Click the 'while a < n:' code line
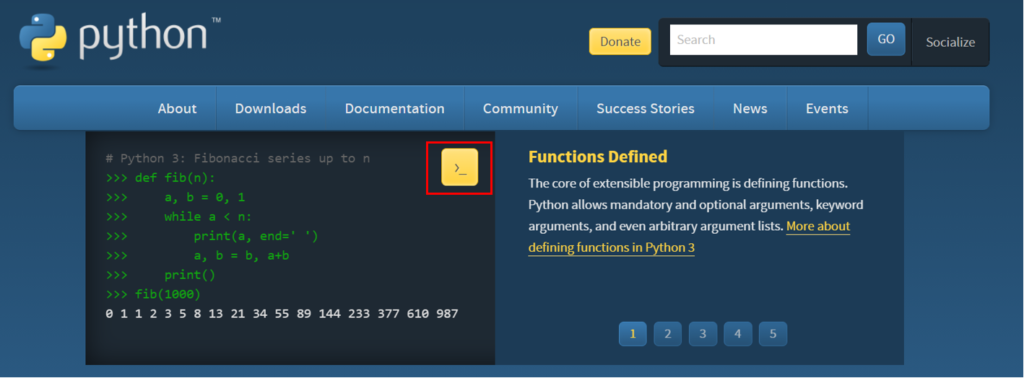Screen dimensions: 1024x378 (208, 217)
